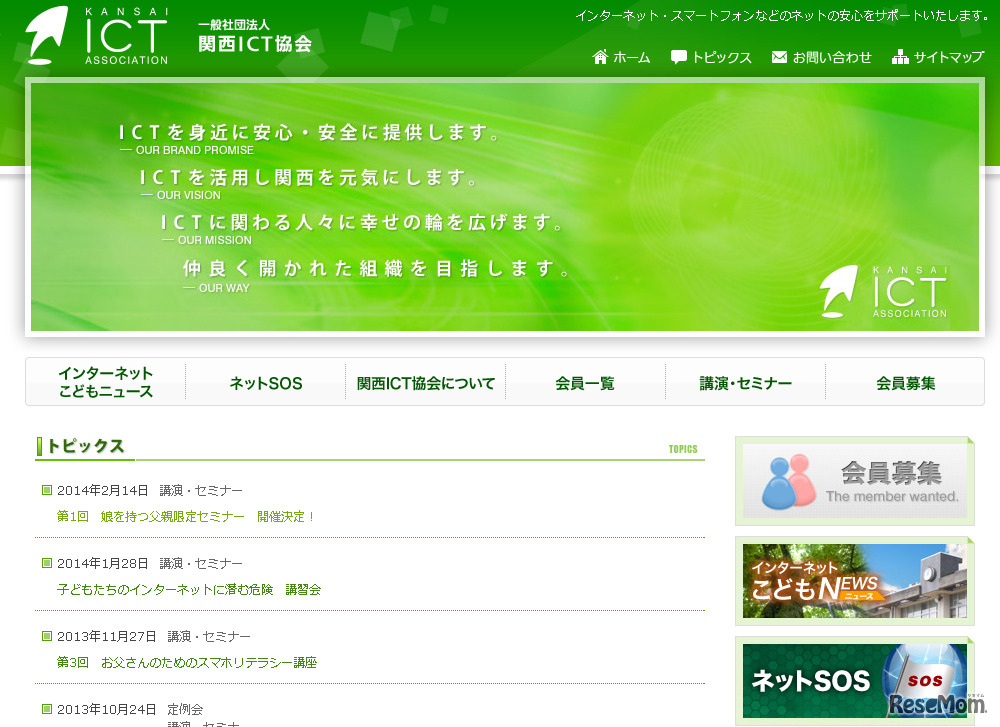Screen dimensions: 1000x727
Task: Open contact via the envelope お問い合わせ icon
Action: click(779, 58)
